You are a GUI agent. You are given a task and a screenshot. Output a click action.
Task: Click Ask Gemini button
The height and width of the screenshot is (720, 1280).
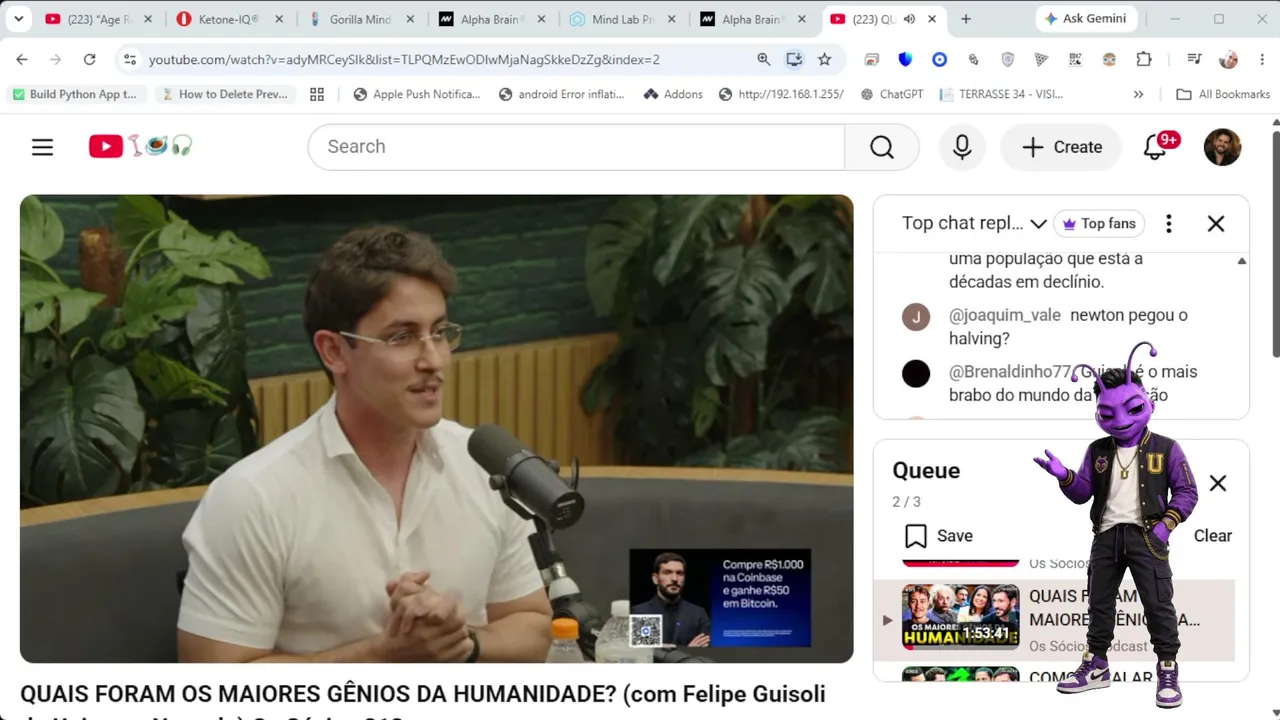click(x=1085, y=19)
